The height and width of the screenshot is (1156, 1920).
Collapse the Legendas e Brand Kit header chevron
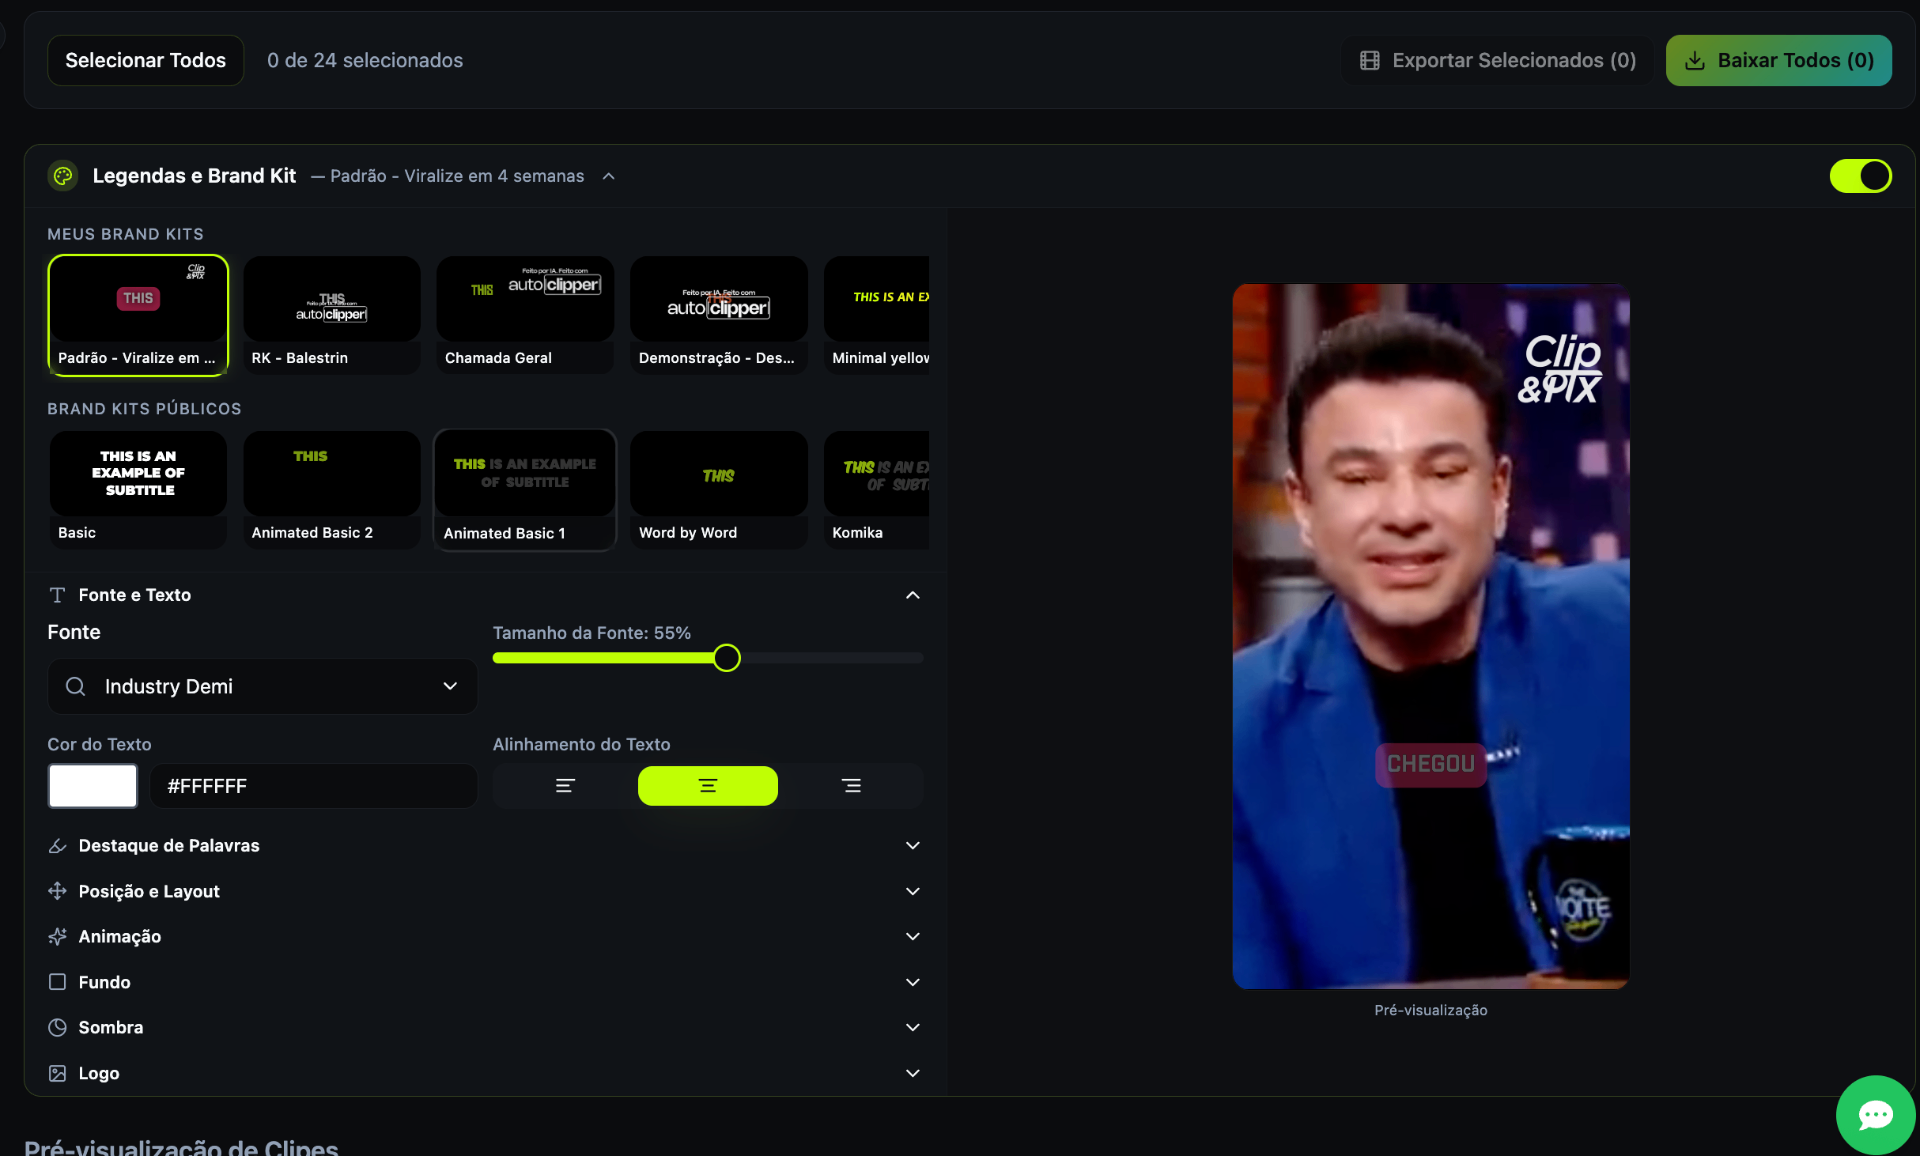pos(609,176)
